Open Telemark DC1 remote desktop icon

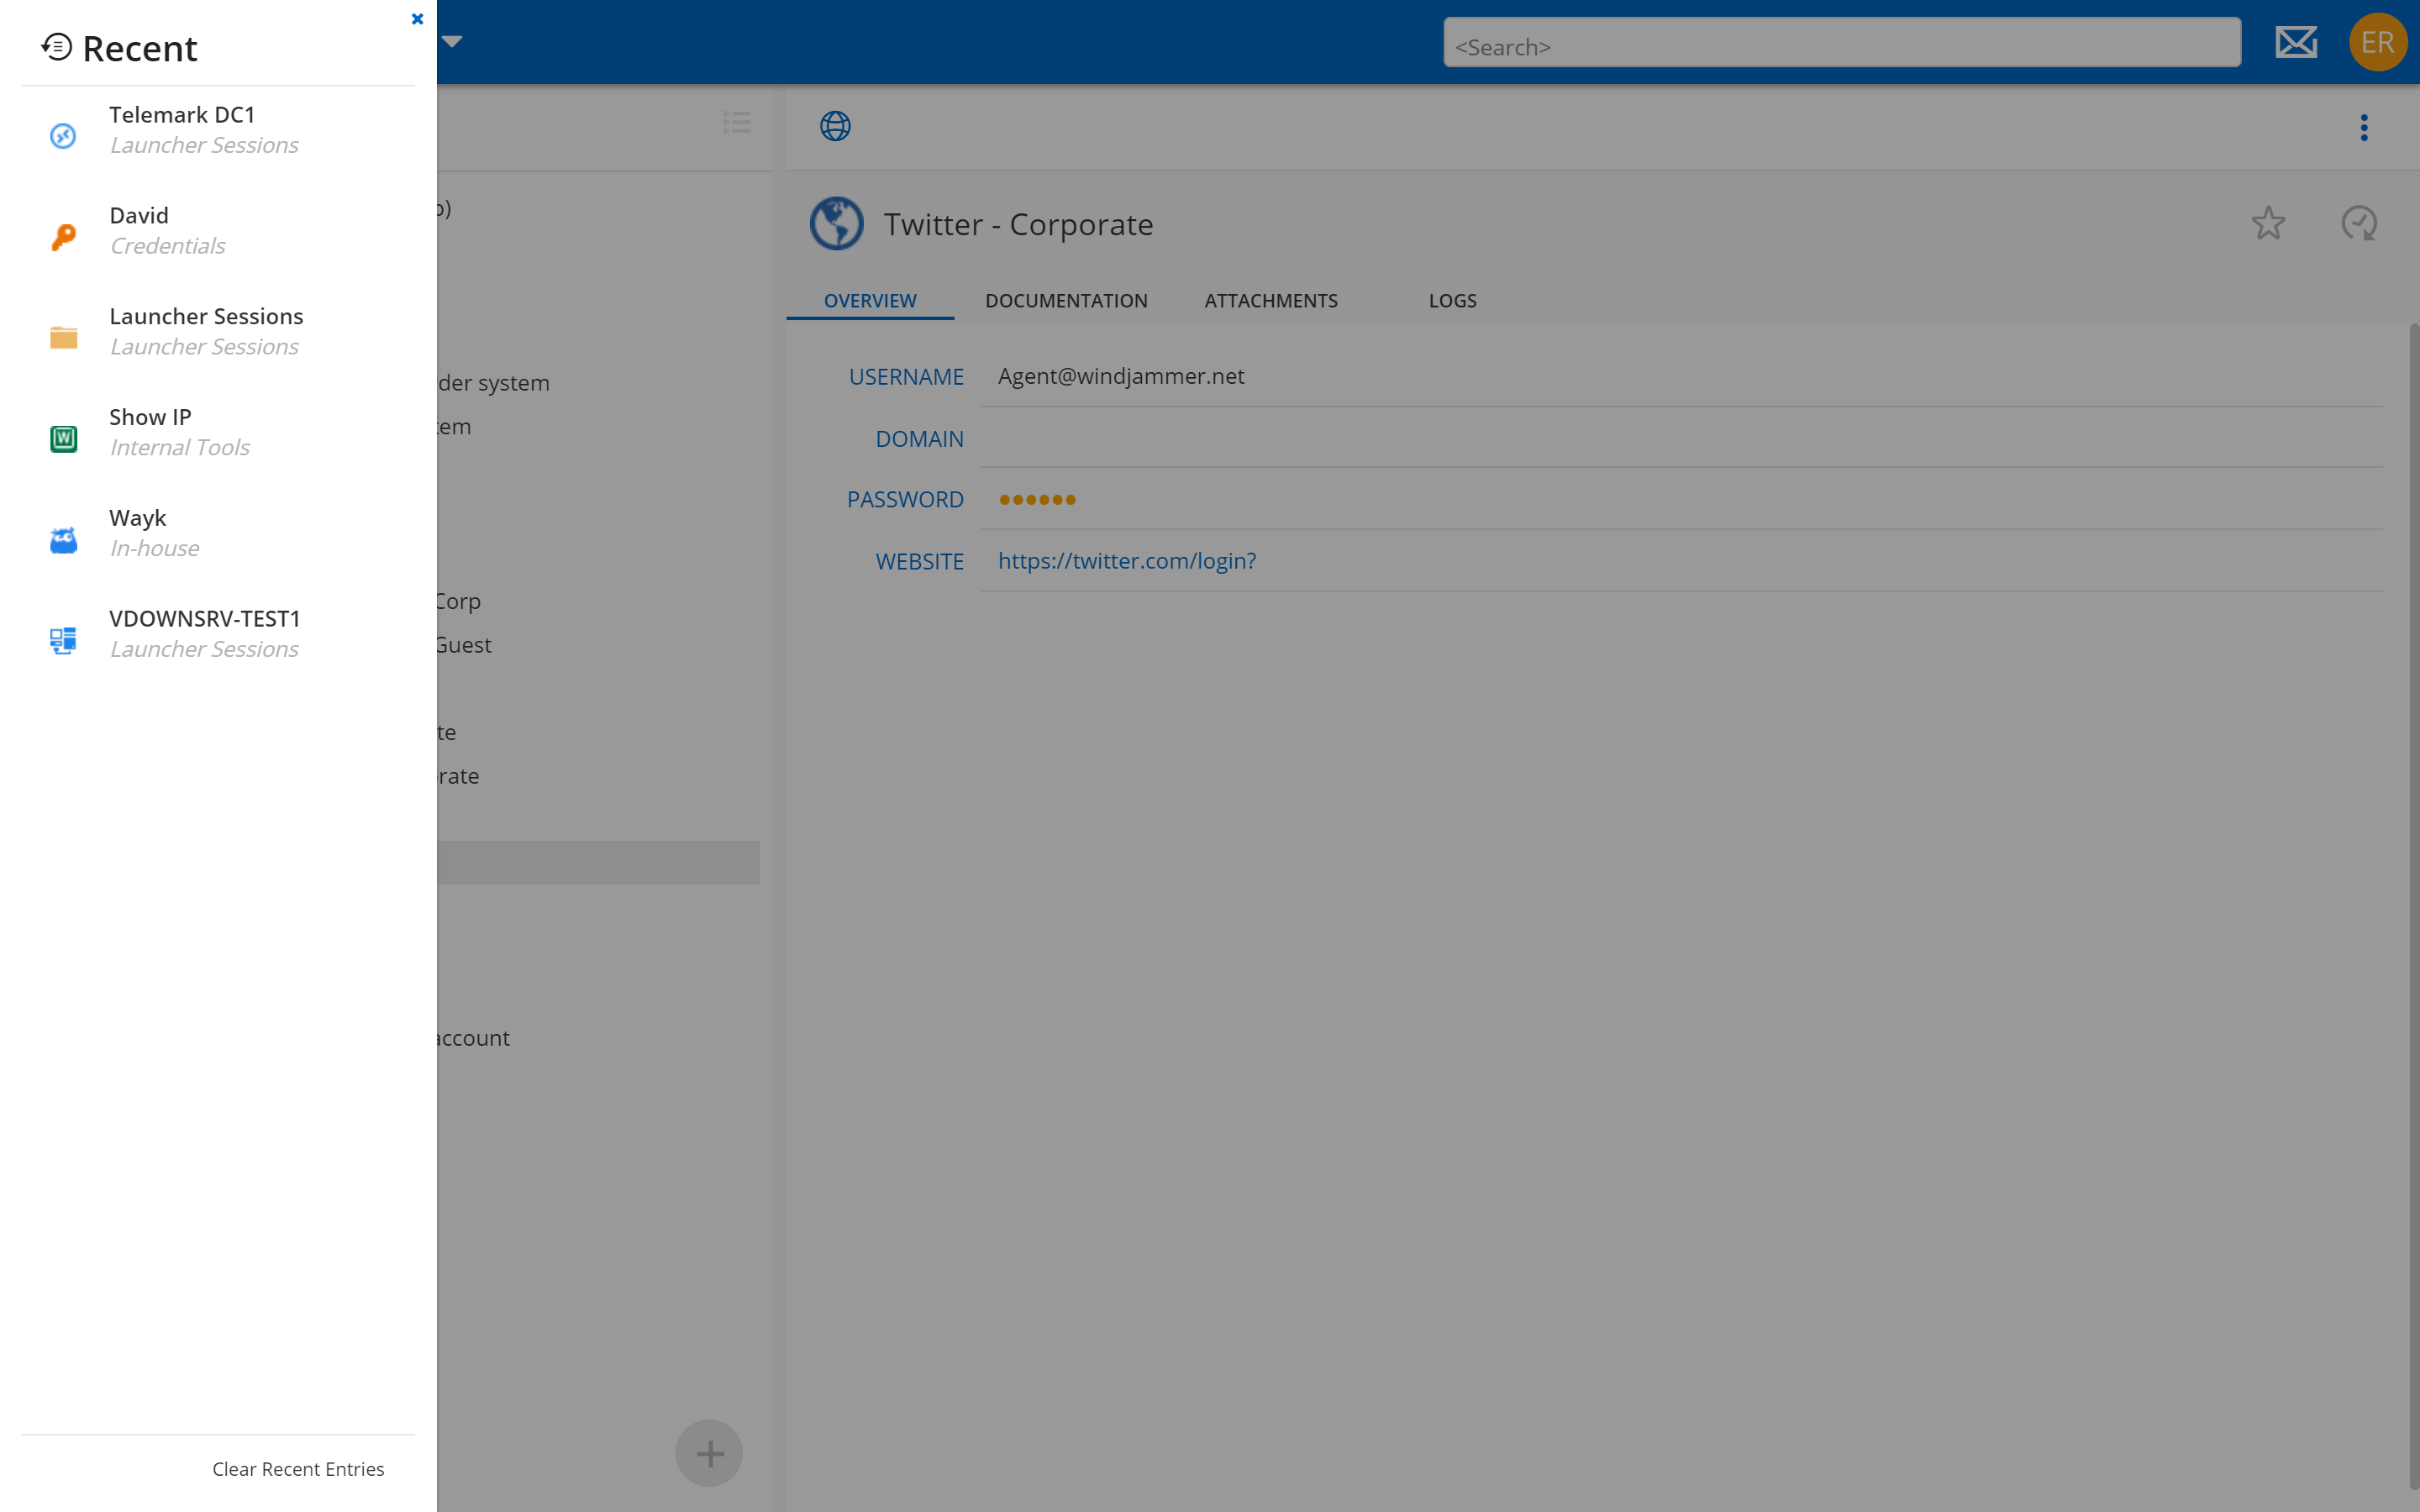pyautogui.click(x=63, y=135)
